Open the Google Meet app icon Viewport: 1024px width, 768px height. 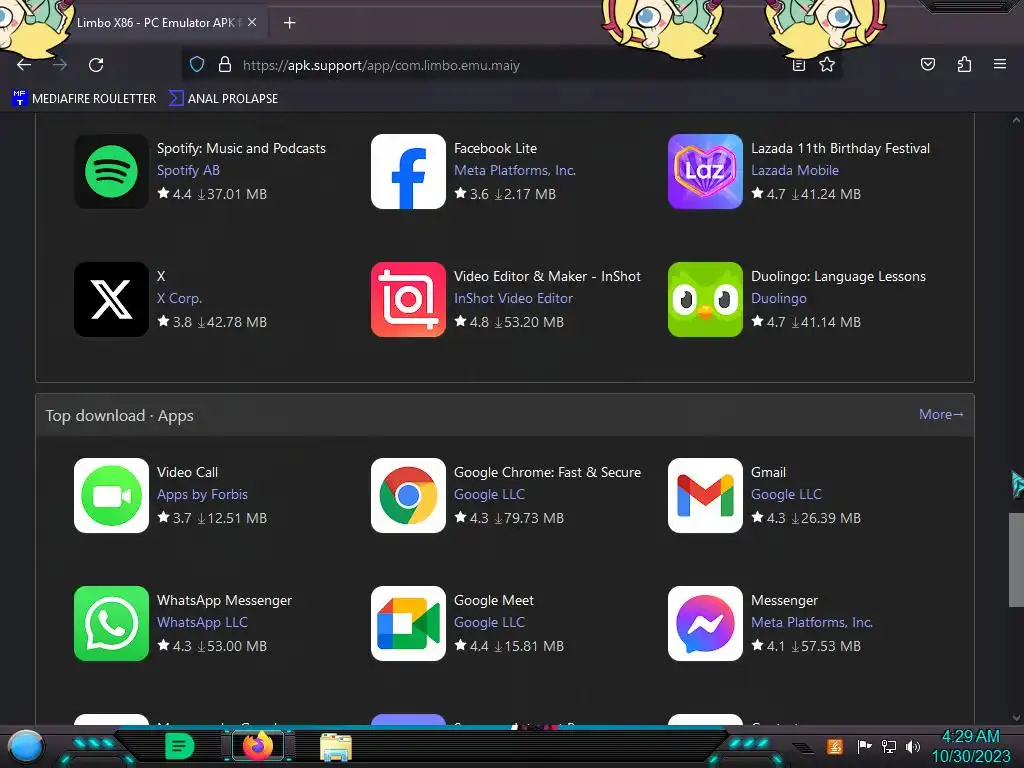click(x=408, y=624)
